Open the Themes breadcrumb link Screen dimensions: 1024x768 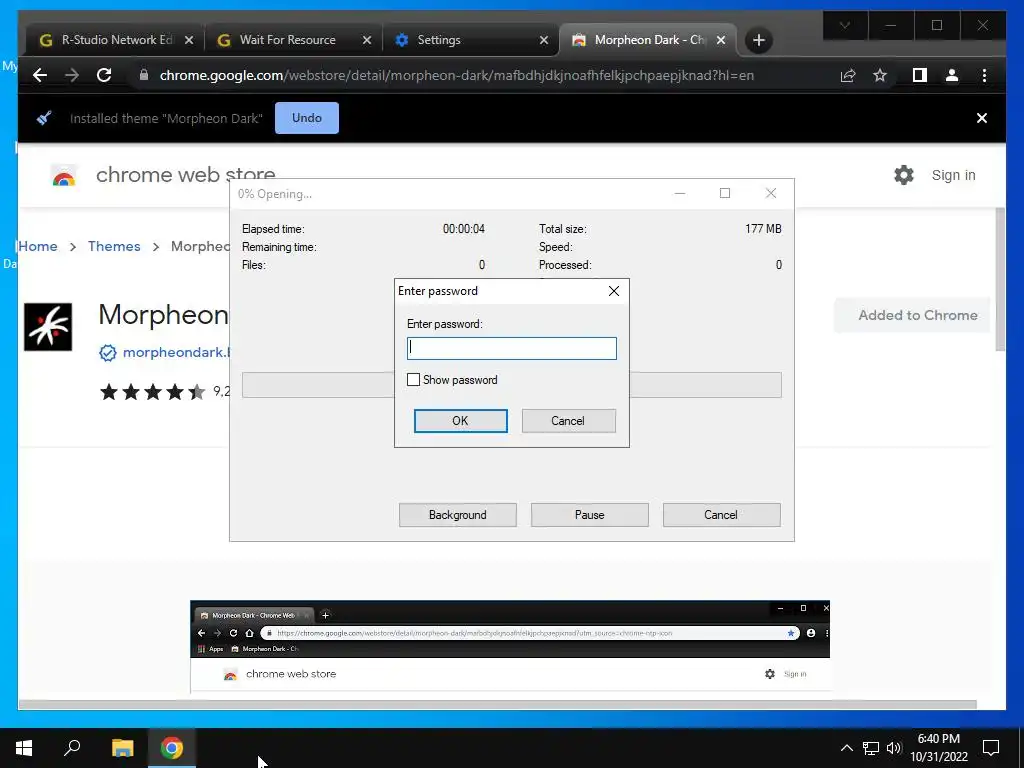(114, 246)
